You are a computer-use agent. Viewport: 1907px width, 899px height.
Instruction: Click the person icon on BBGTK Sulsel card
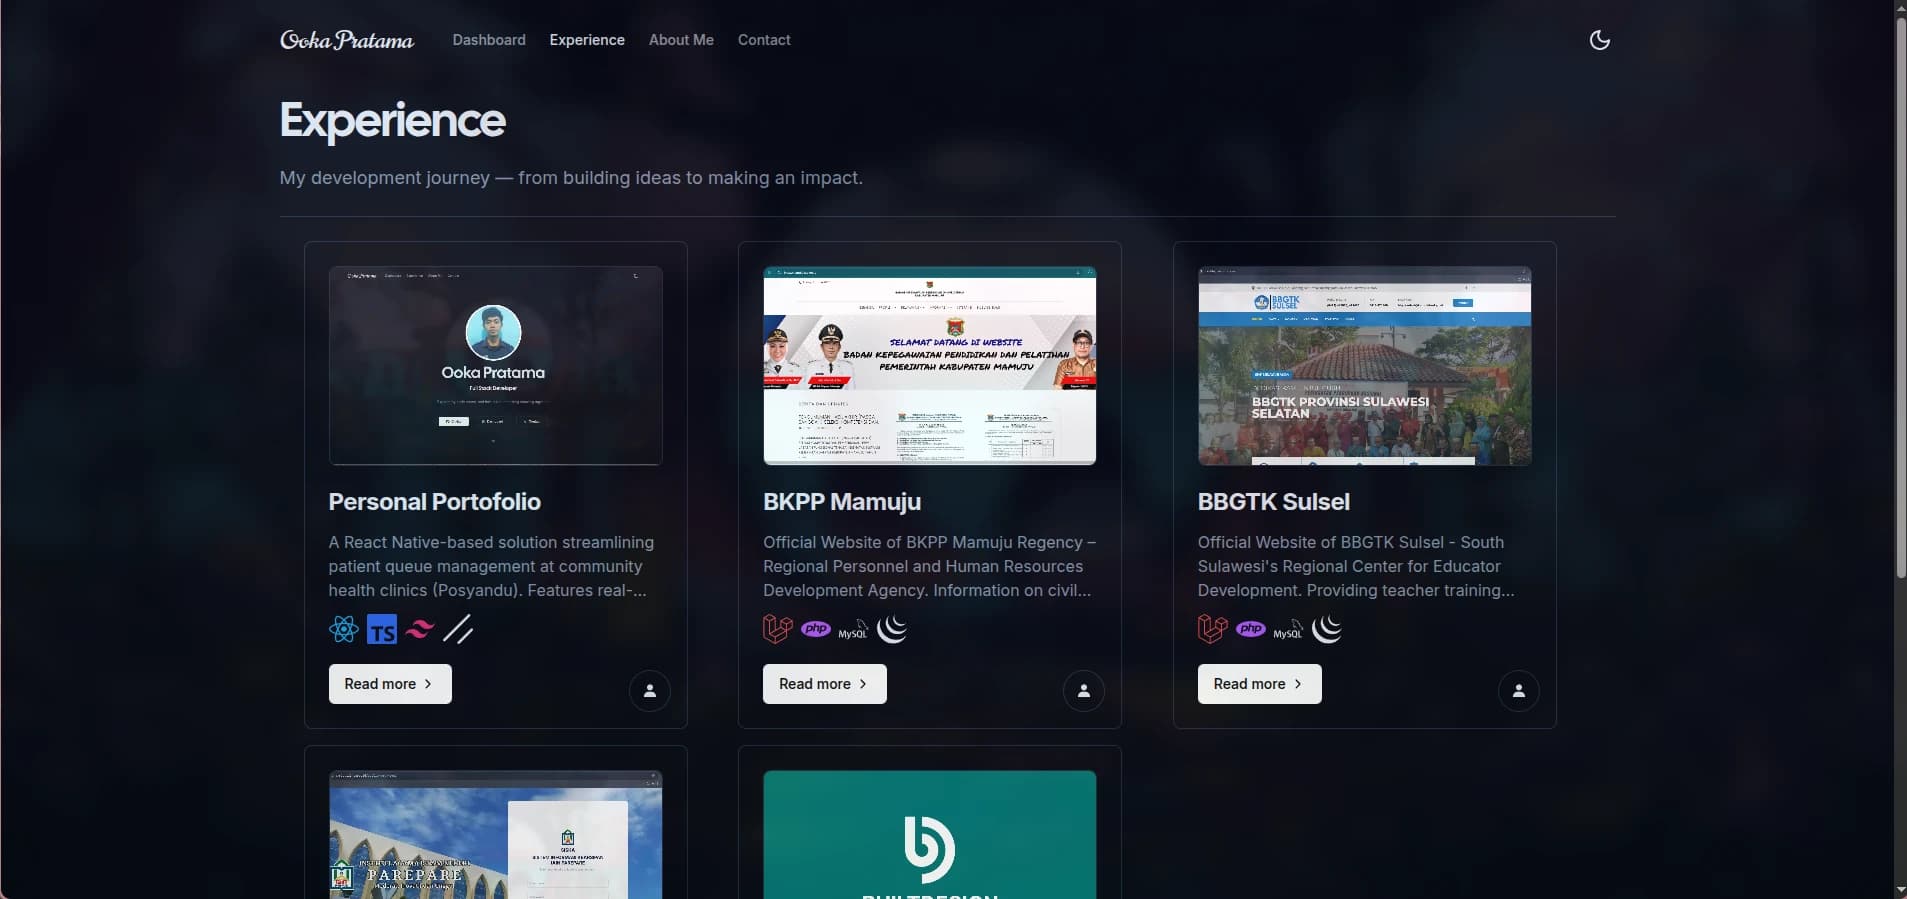(1518, 690)
